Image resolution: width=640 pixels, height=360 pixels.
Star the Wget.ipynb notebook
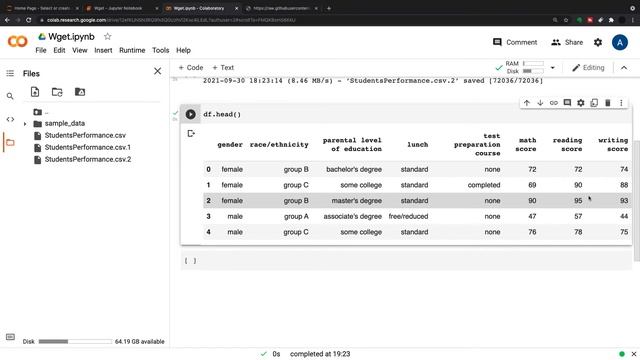coord(107,37)
